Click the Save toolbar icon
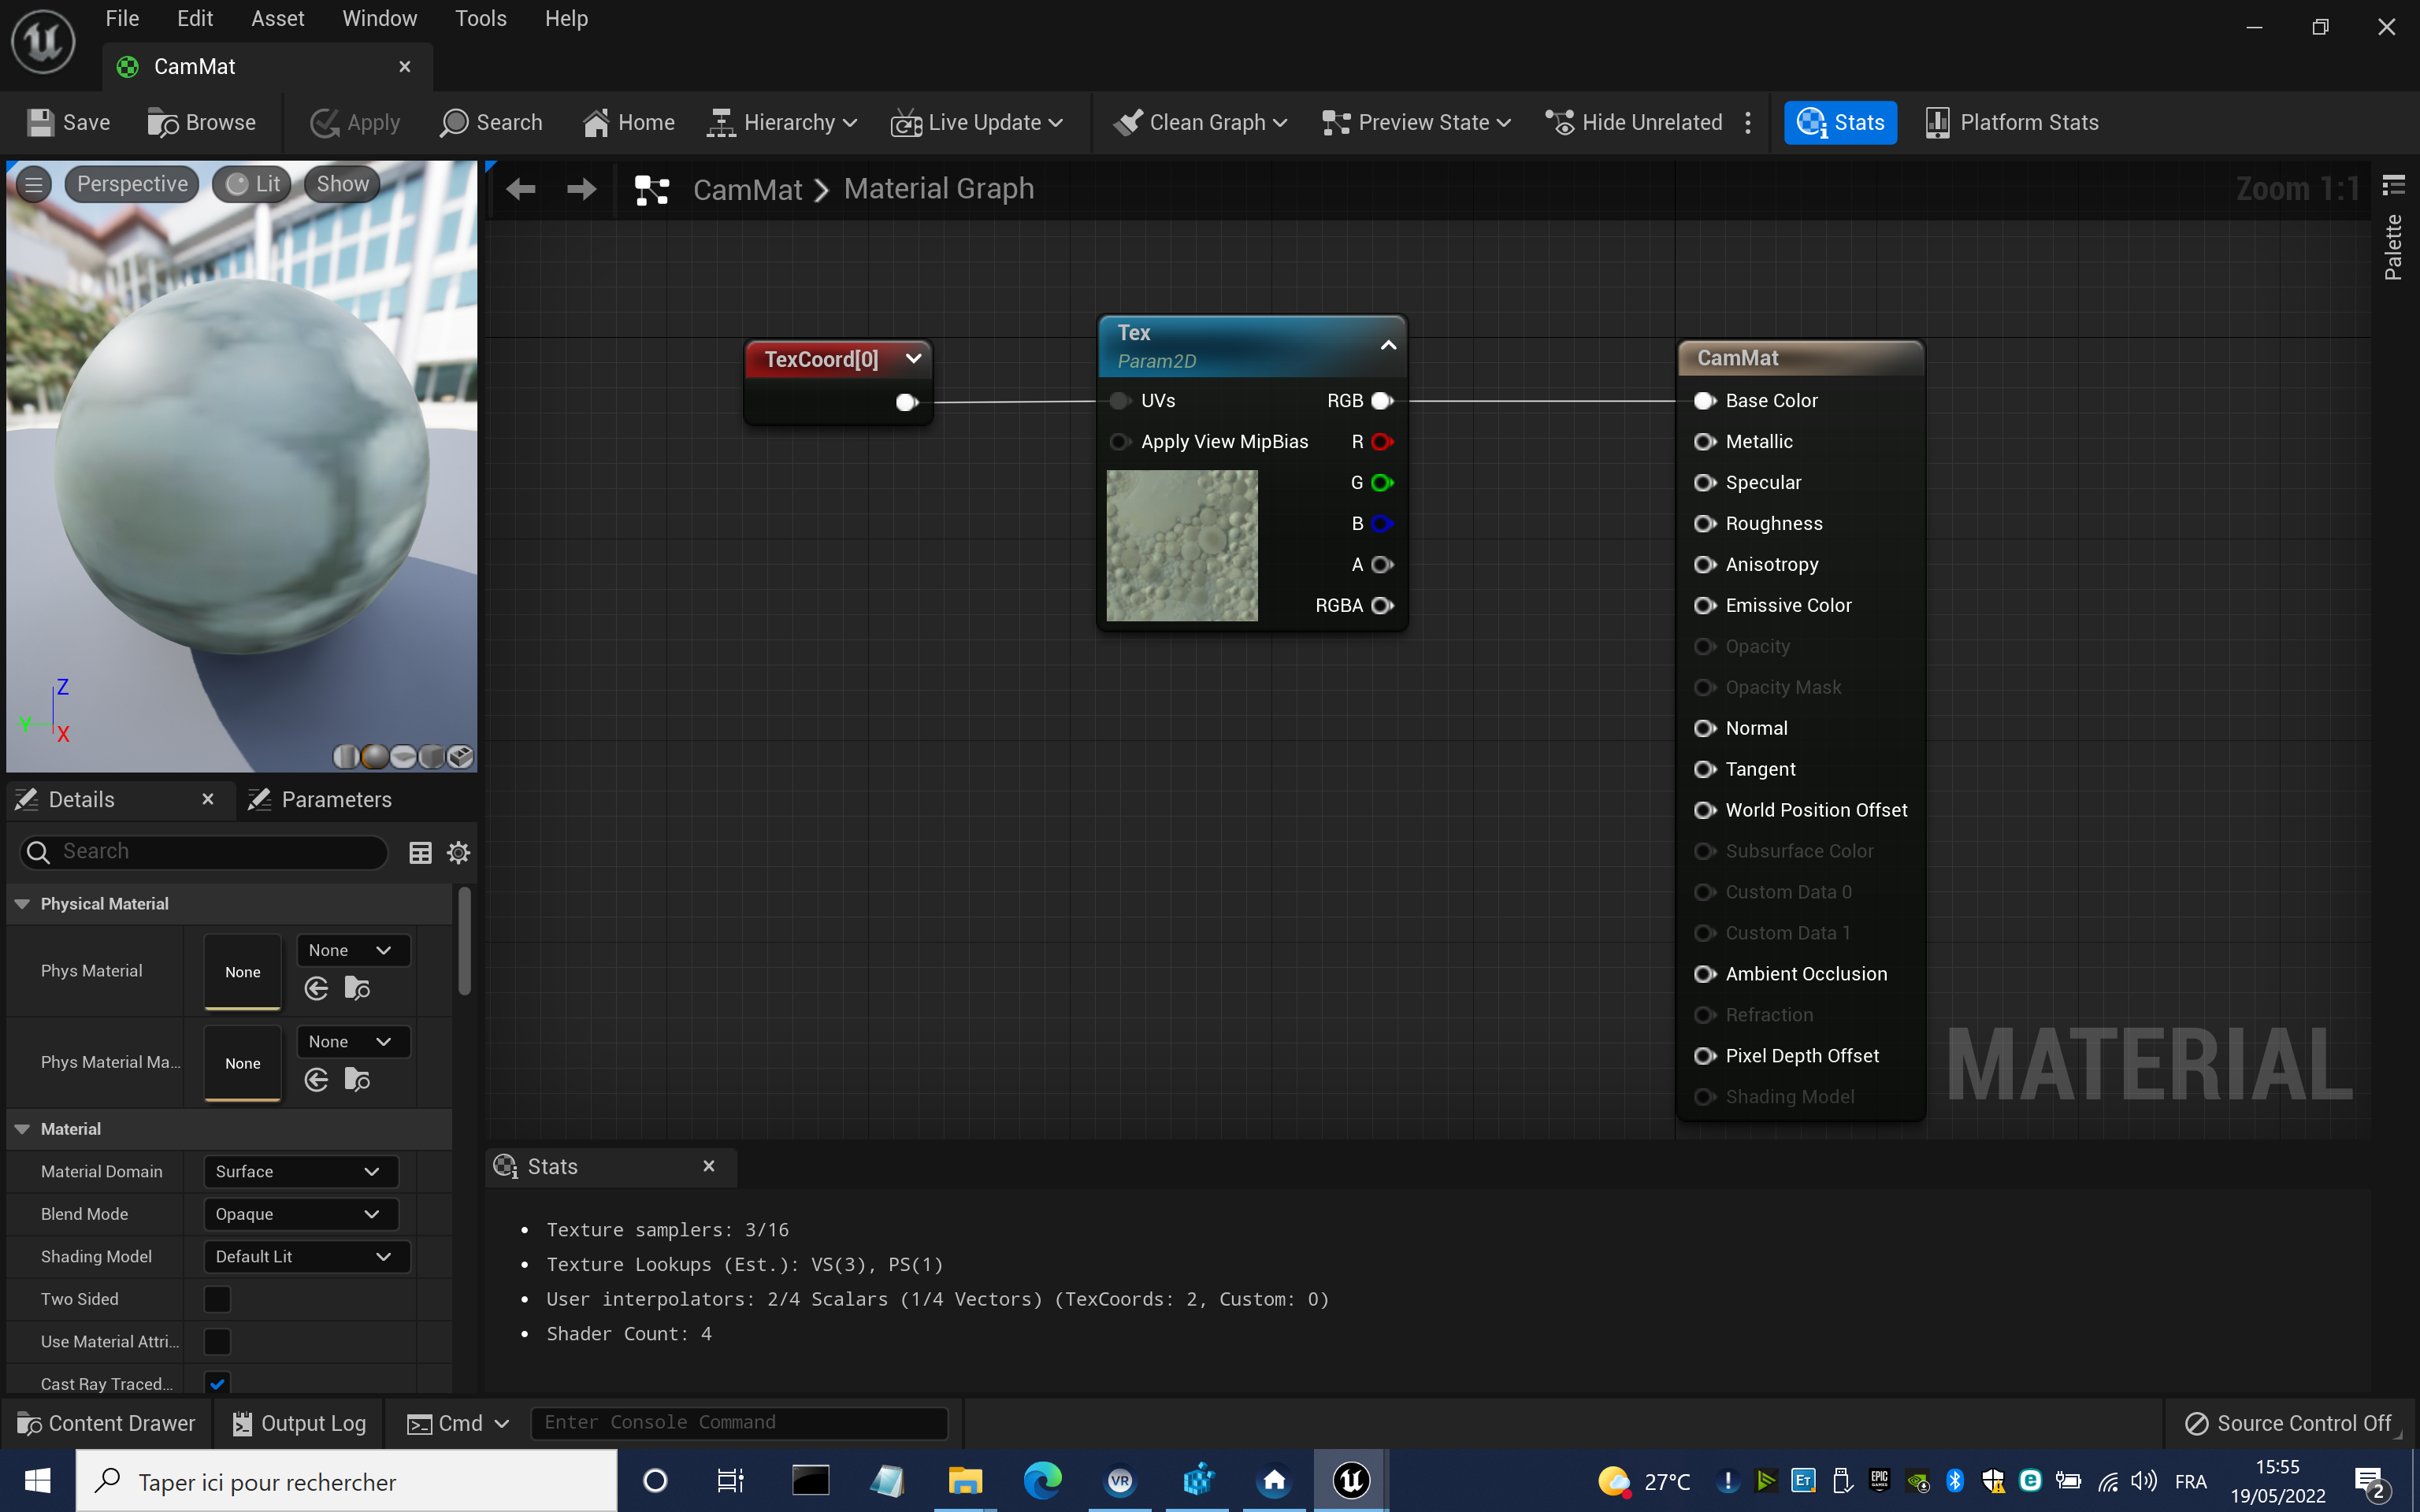This screenshot has width=2420, height=1512. (x=41, y=122)
